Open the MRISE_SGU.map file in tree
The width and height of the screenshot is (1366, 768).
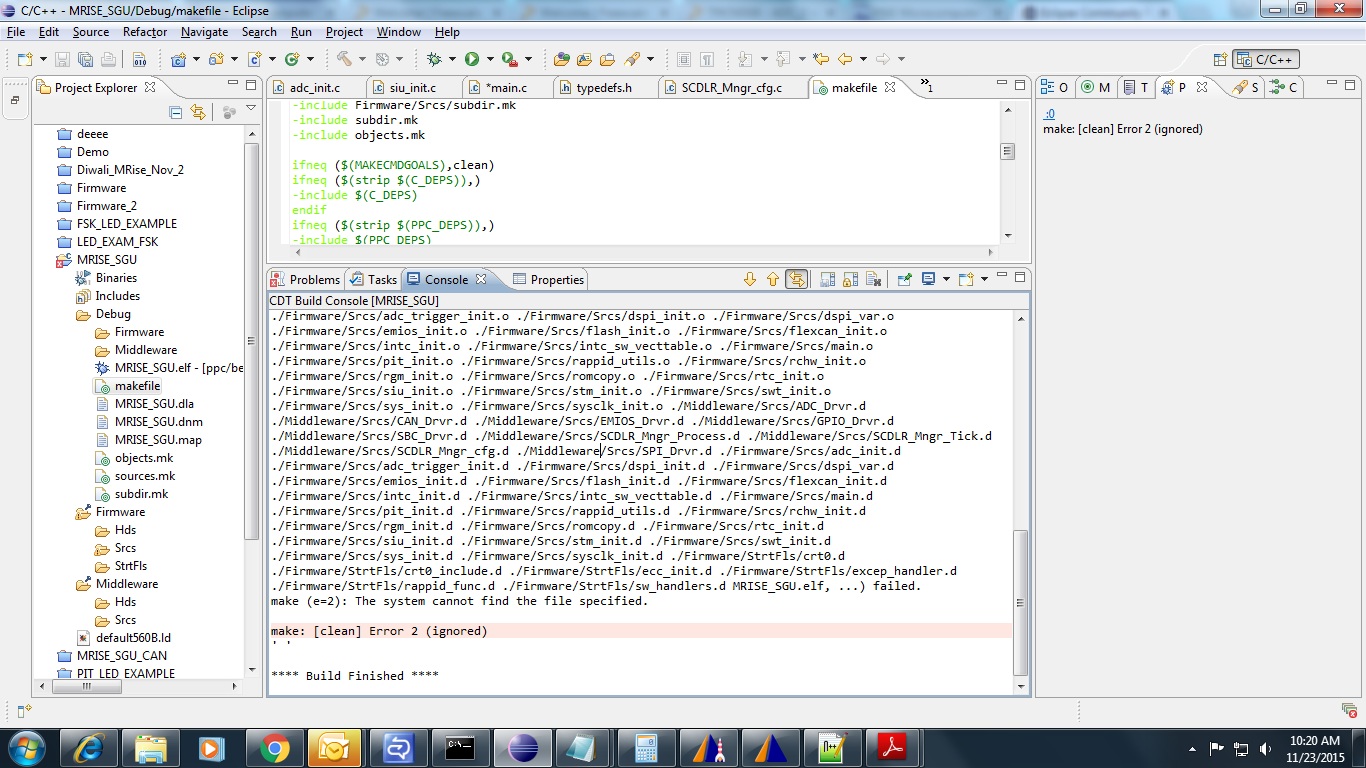click(x=158, y=440)
